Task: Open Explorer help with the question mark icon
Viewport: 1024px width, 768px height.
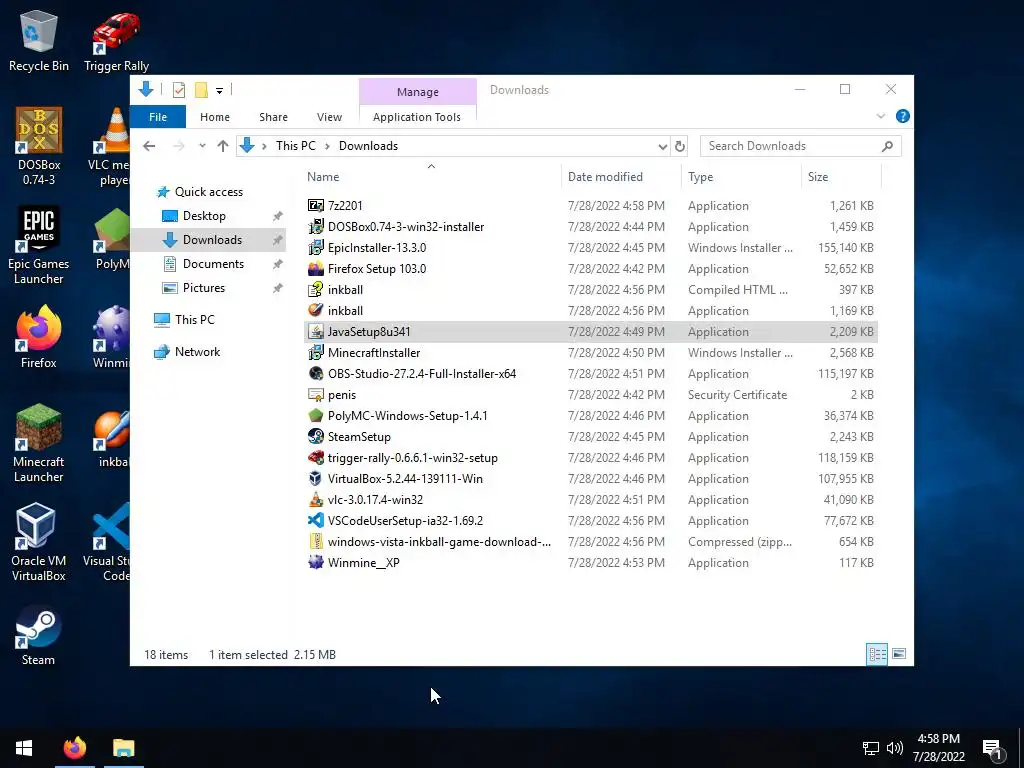Action: (903, 116)
